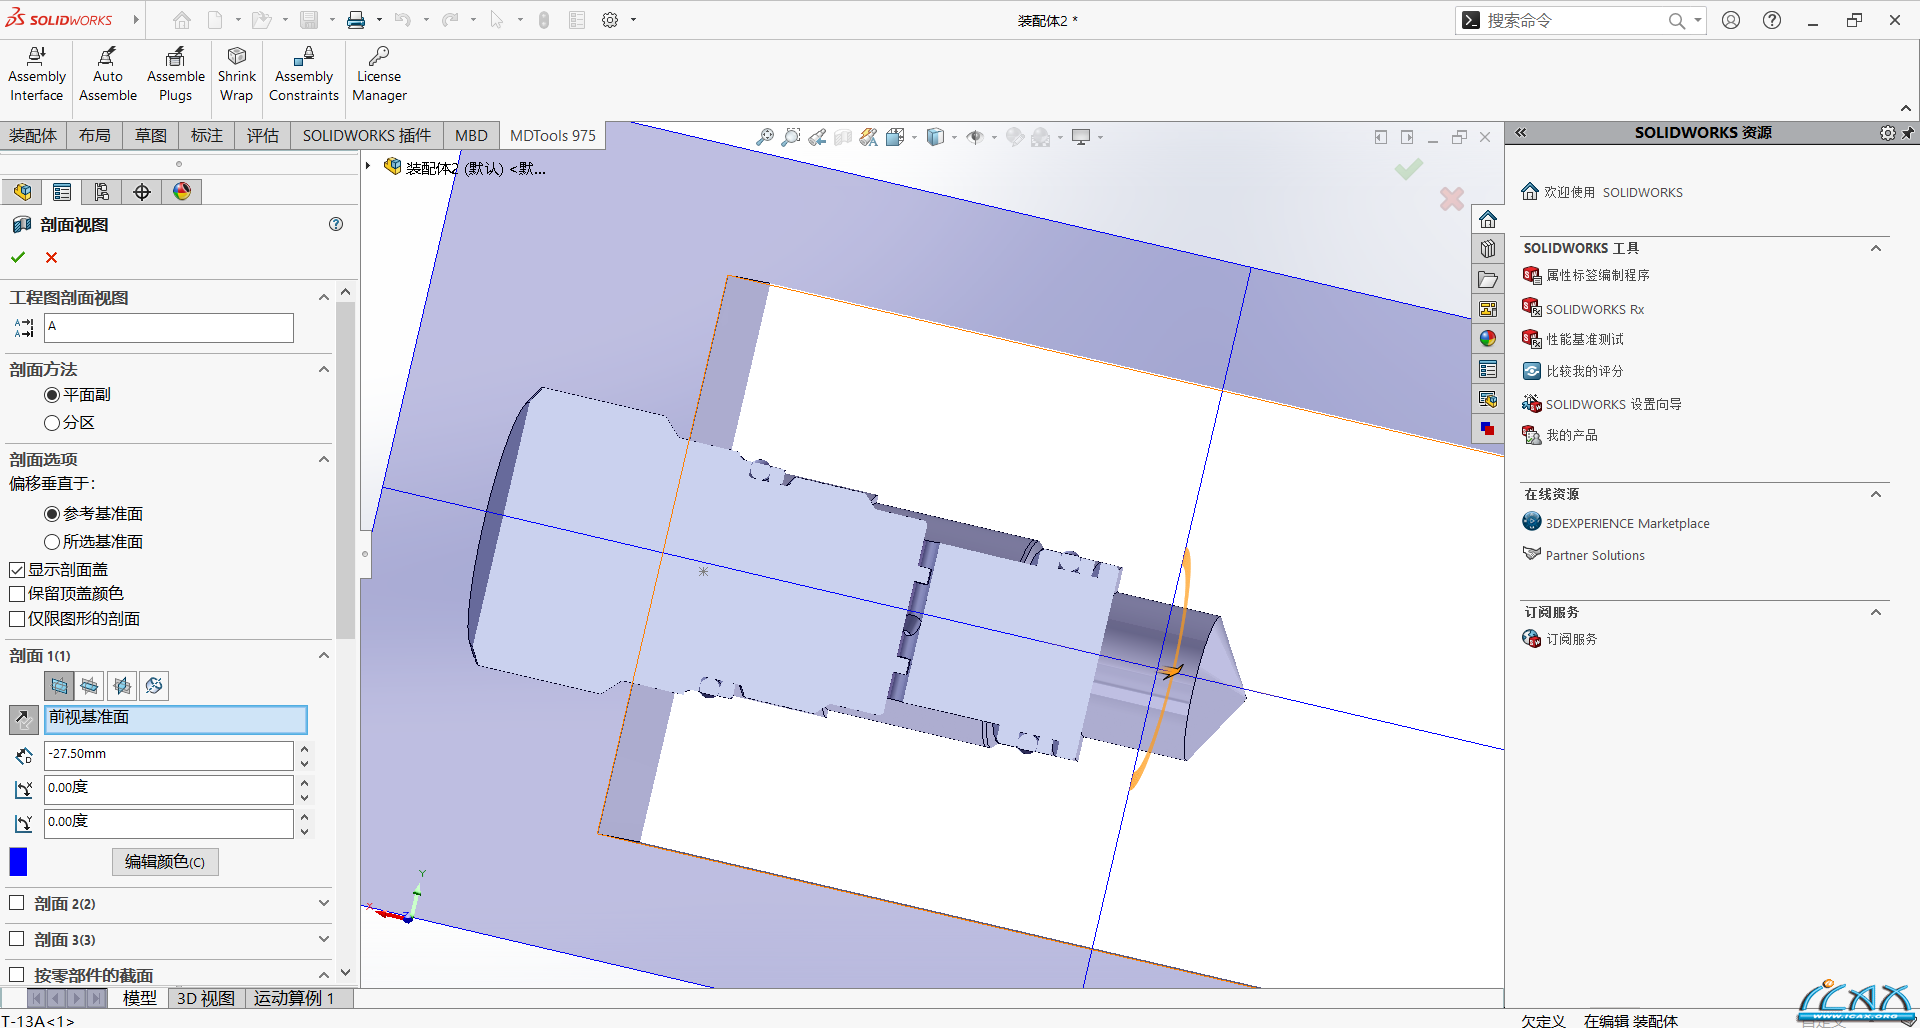Open the 运动算例 1 tab

click(x=294, y=998)
